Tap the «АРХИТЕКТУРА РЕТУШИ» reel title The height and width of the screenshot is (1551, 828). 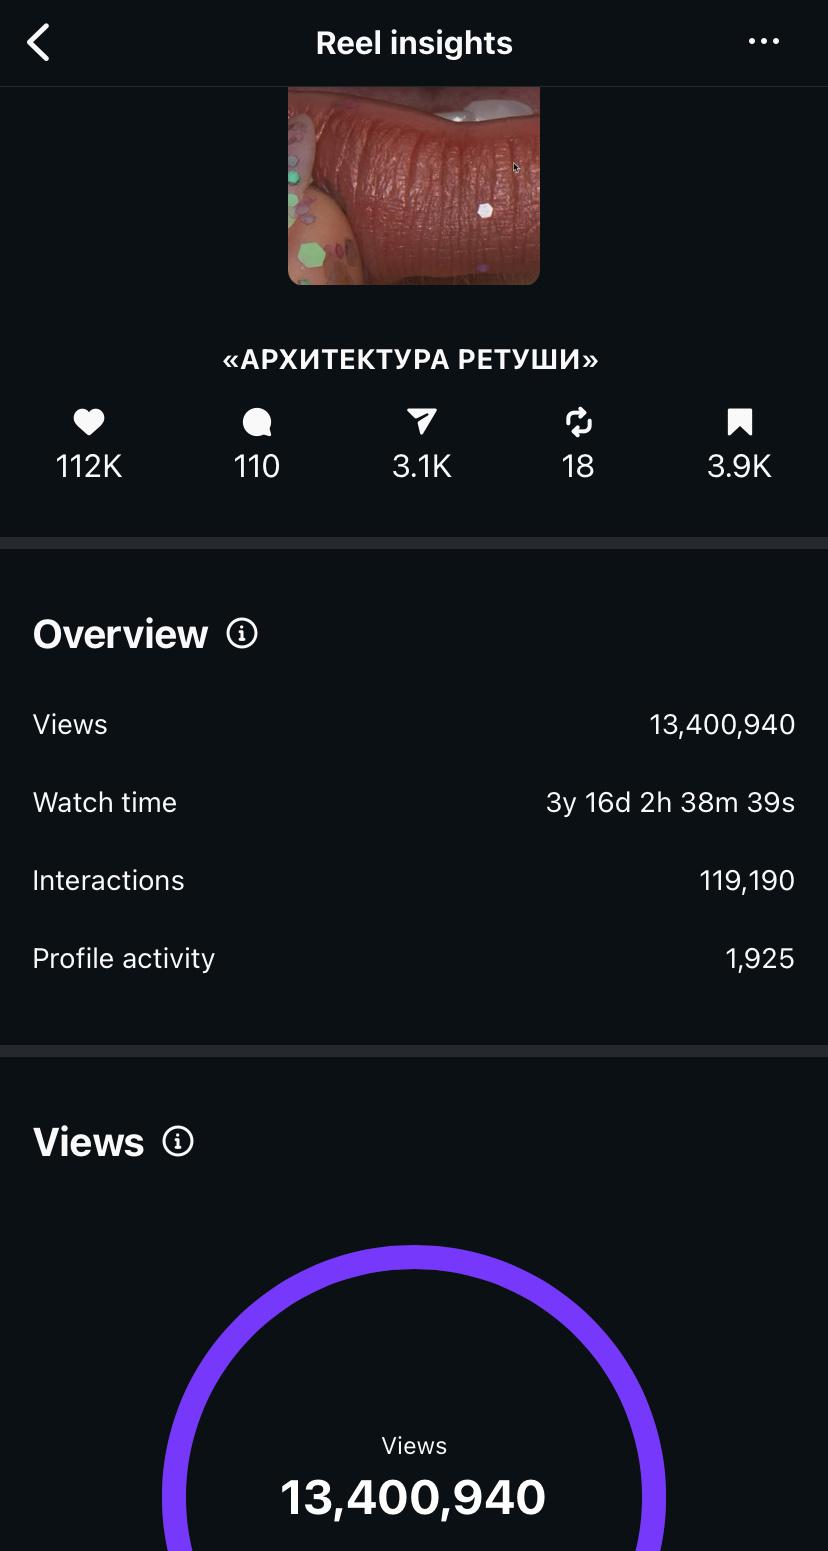pyautogui.click(x=411, y=360)
